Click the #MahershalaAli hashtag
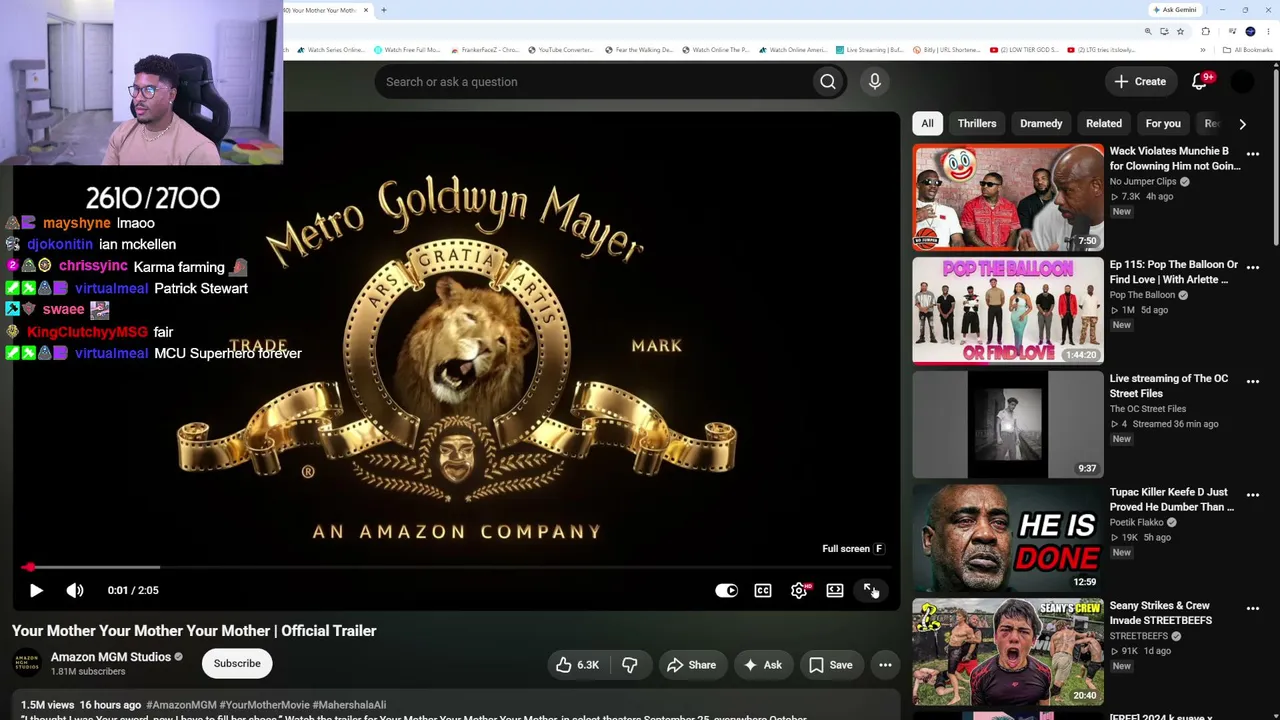The width and height of the screenshot is (1280, 720). pyautogui.click(x=349, y=705)
